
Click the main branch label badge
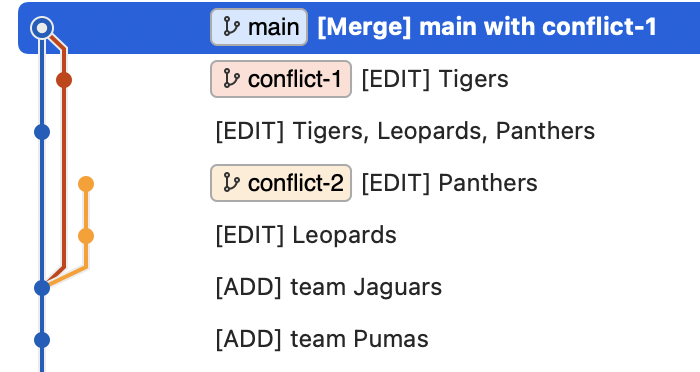click(x=259, y=27)
